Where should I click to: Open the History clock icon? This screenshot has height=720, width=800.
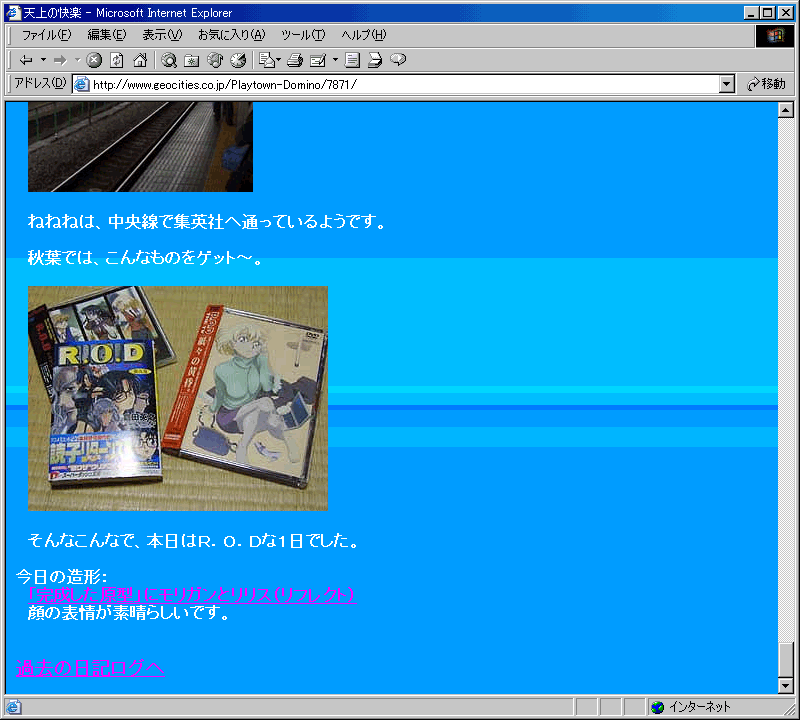(238, 60)
